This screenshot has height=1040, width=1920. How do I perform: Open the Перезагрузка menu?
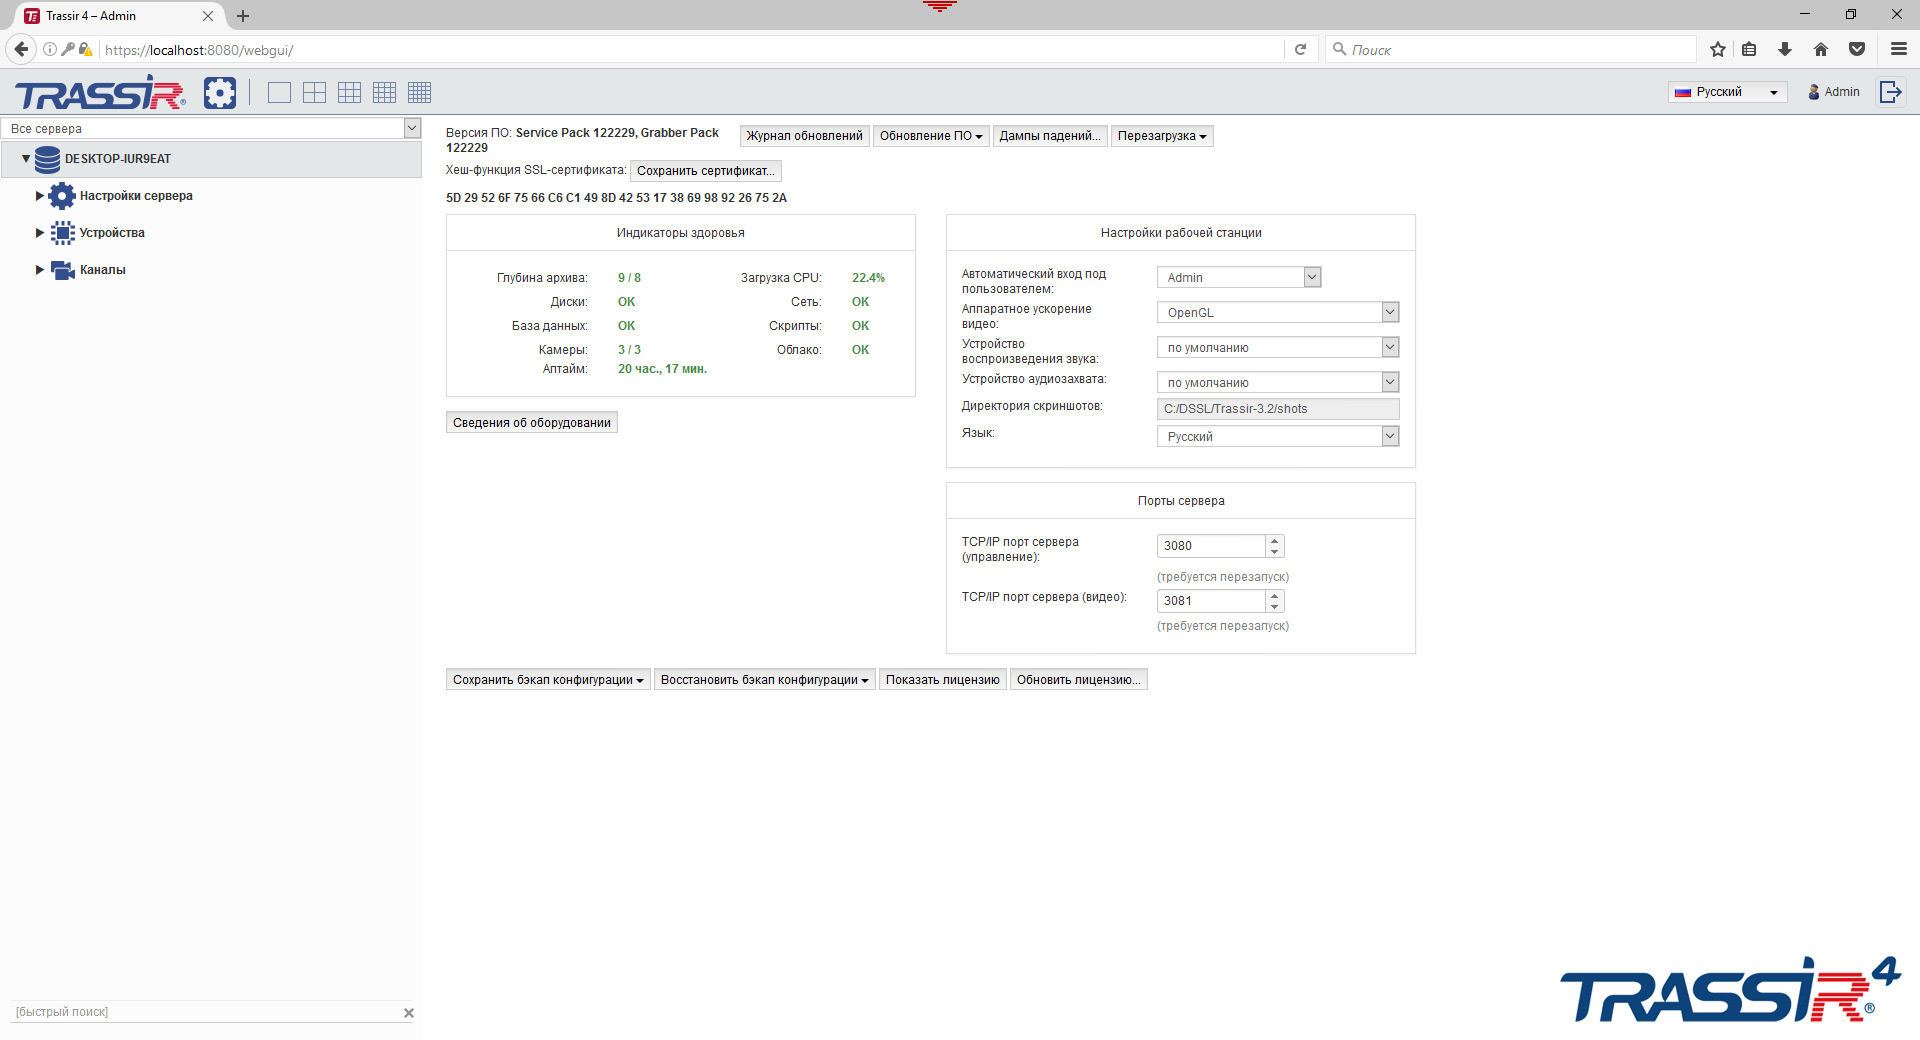1162,136
